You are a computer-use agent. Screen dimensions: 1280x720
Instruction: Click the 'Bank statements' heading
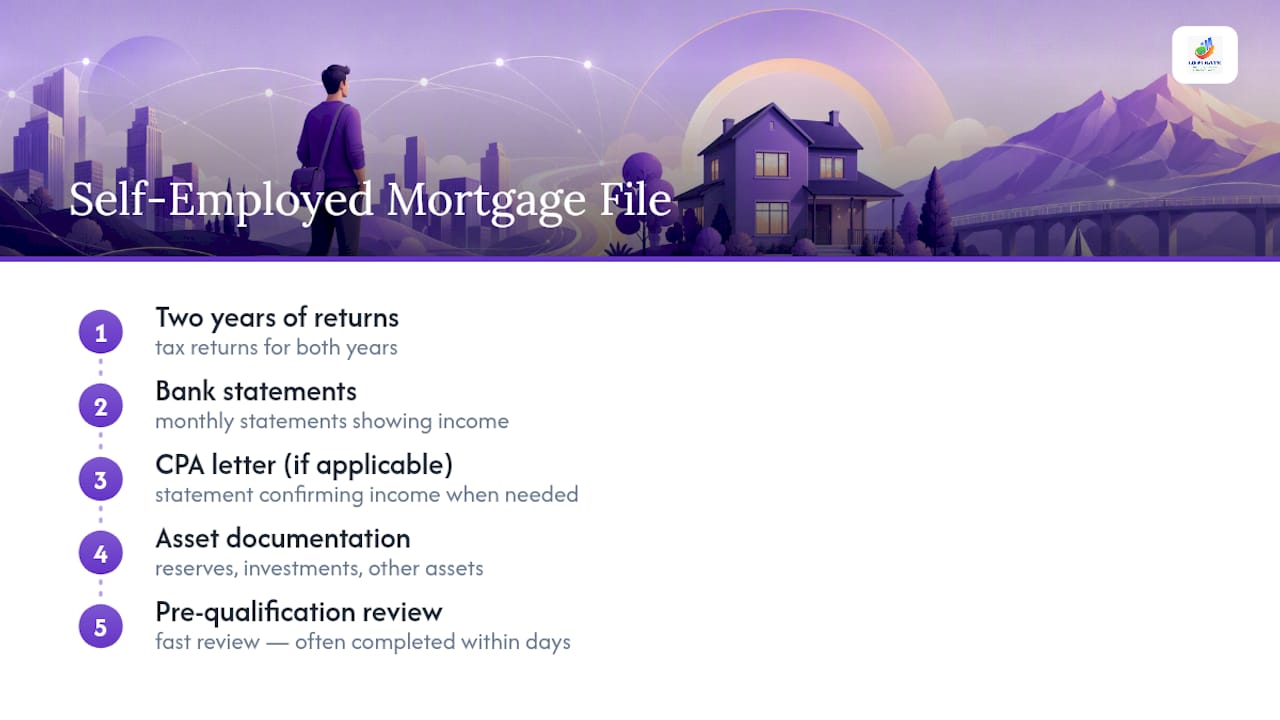[x=256, y=391]
